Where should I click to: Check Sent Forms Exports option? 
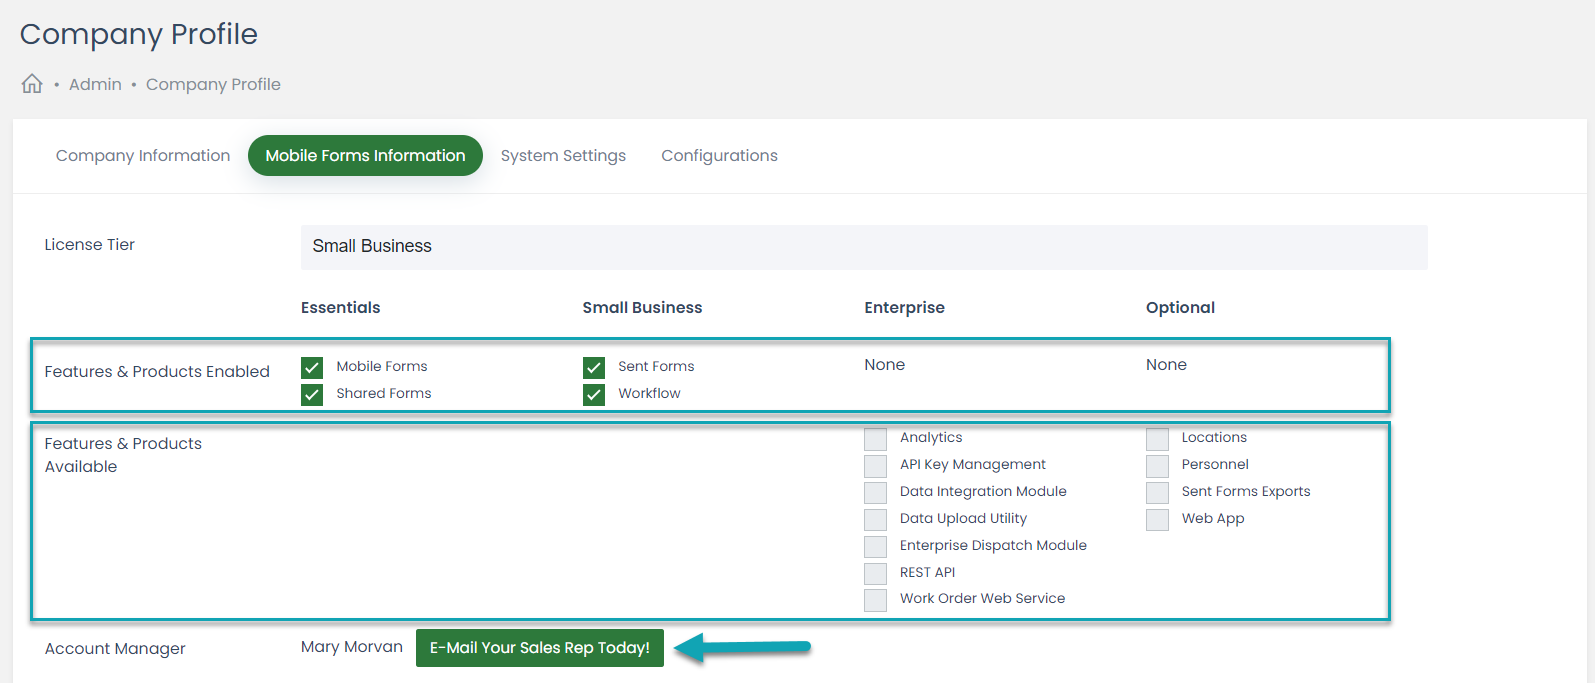point(1157,493)
